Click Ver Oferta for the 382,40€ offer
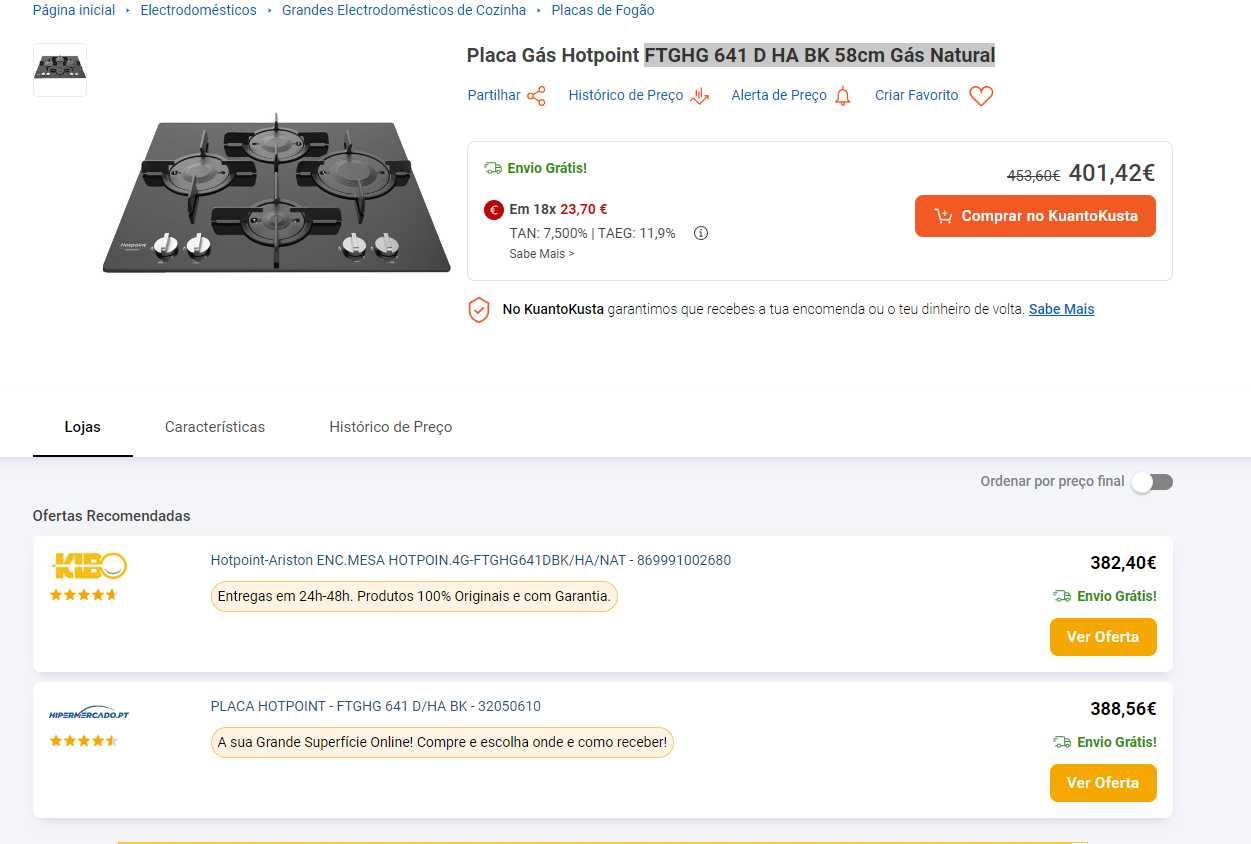 coord(1103,637)
